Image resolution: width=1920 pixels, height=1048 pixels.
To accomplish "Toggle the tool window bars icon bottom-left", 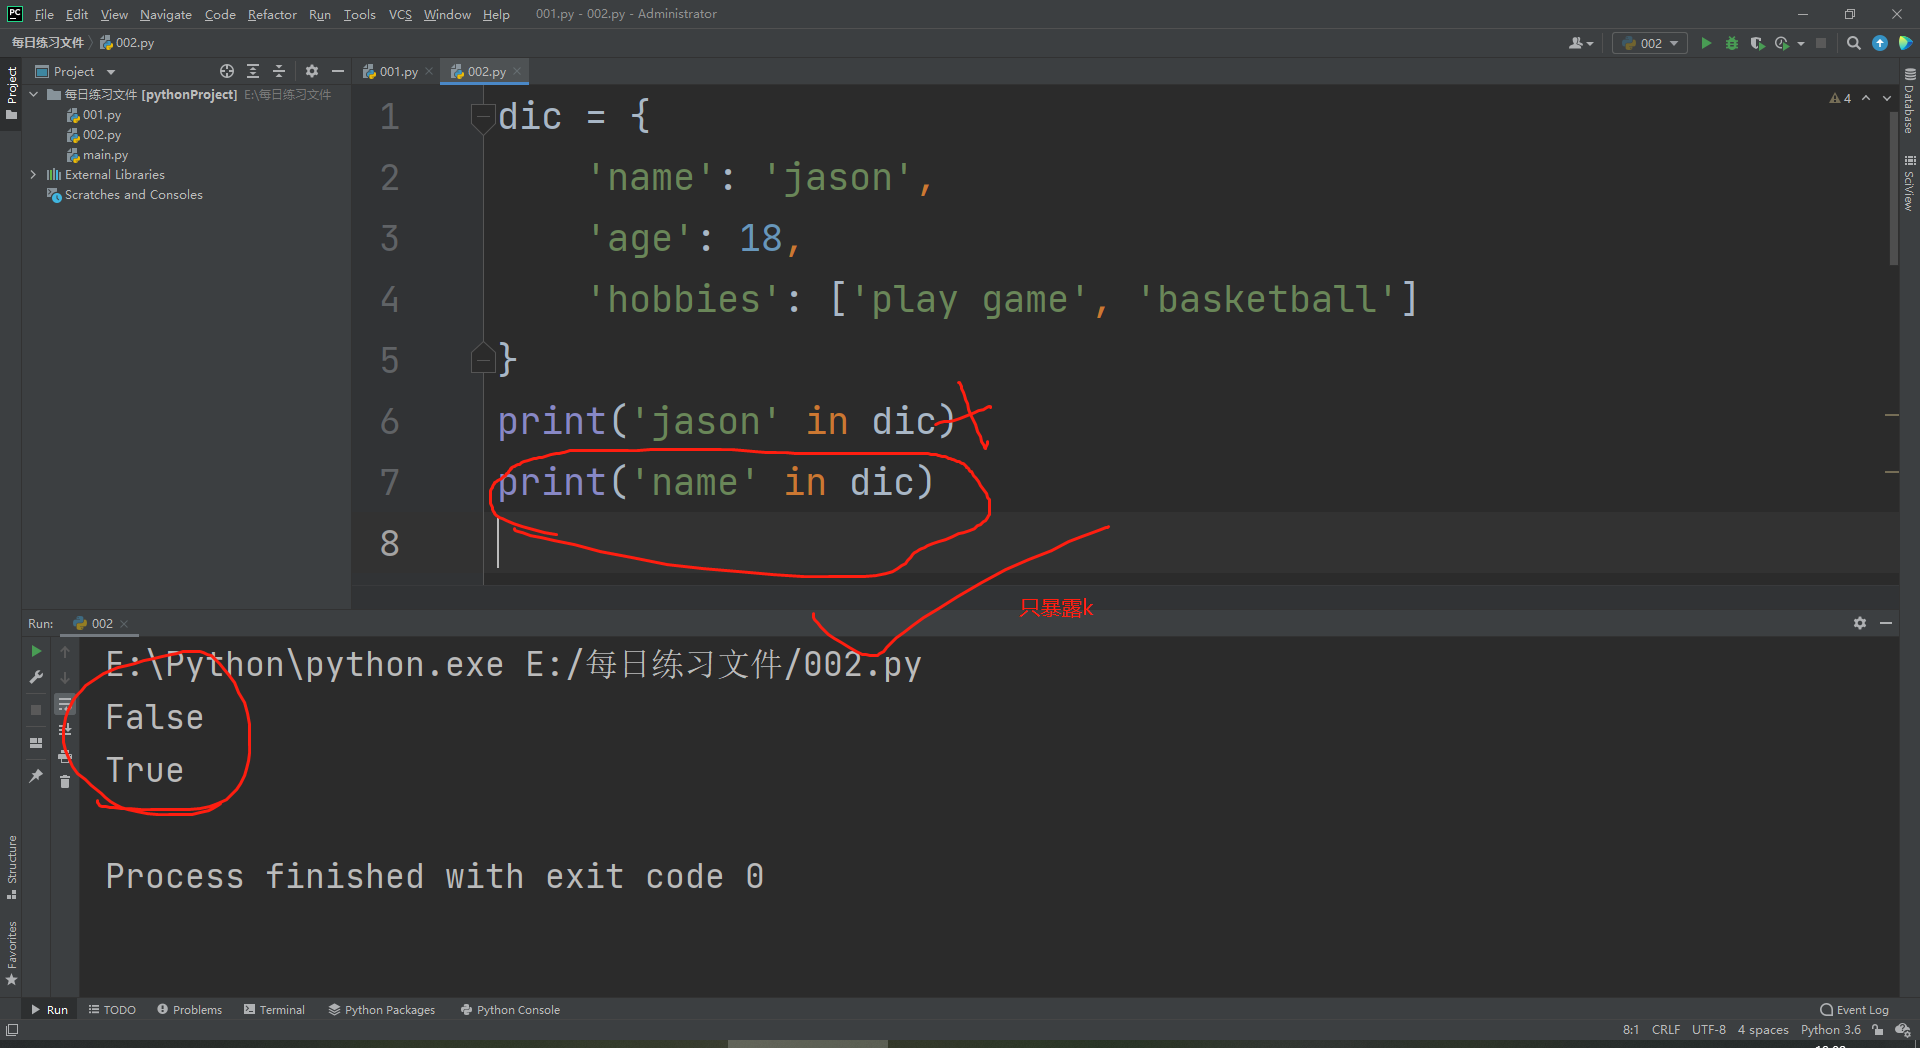I will (12, 1030).
